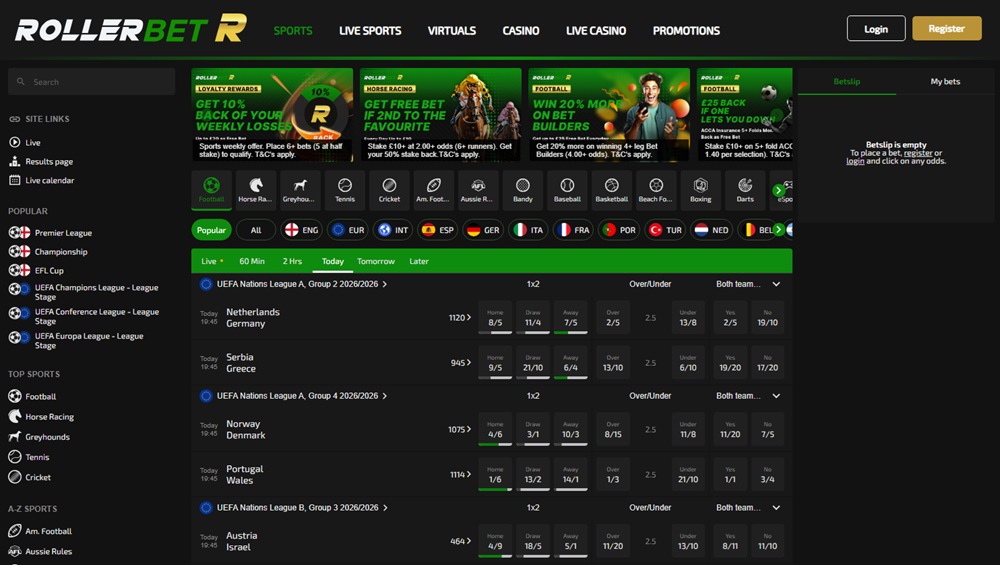Open Results page icon link
1000x565 pixels.
15,161
